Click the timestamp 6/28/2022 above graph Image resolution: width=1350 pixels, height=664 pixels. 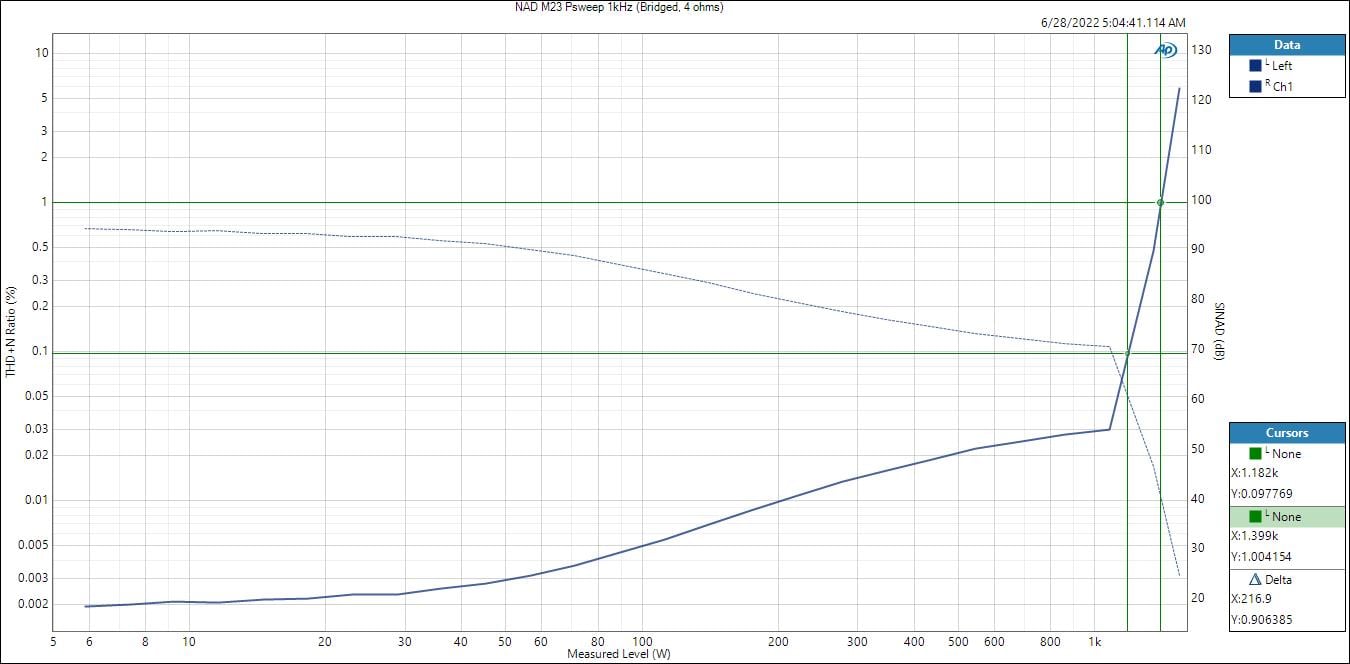tap(1114, 22)
